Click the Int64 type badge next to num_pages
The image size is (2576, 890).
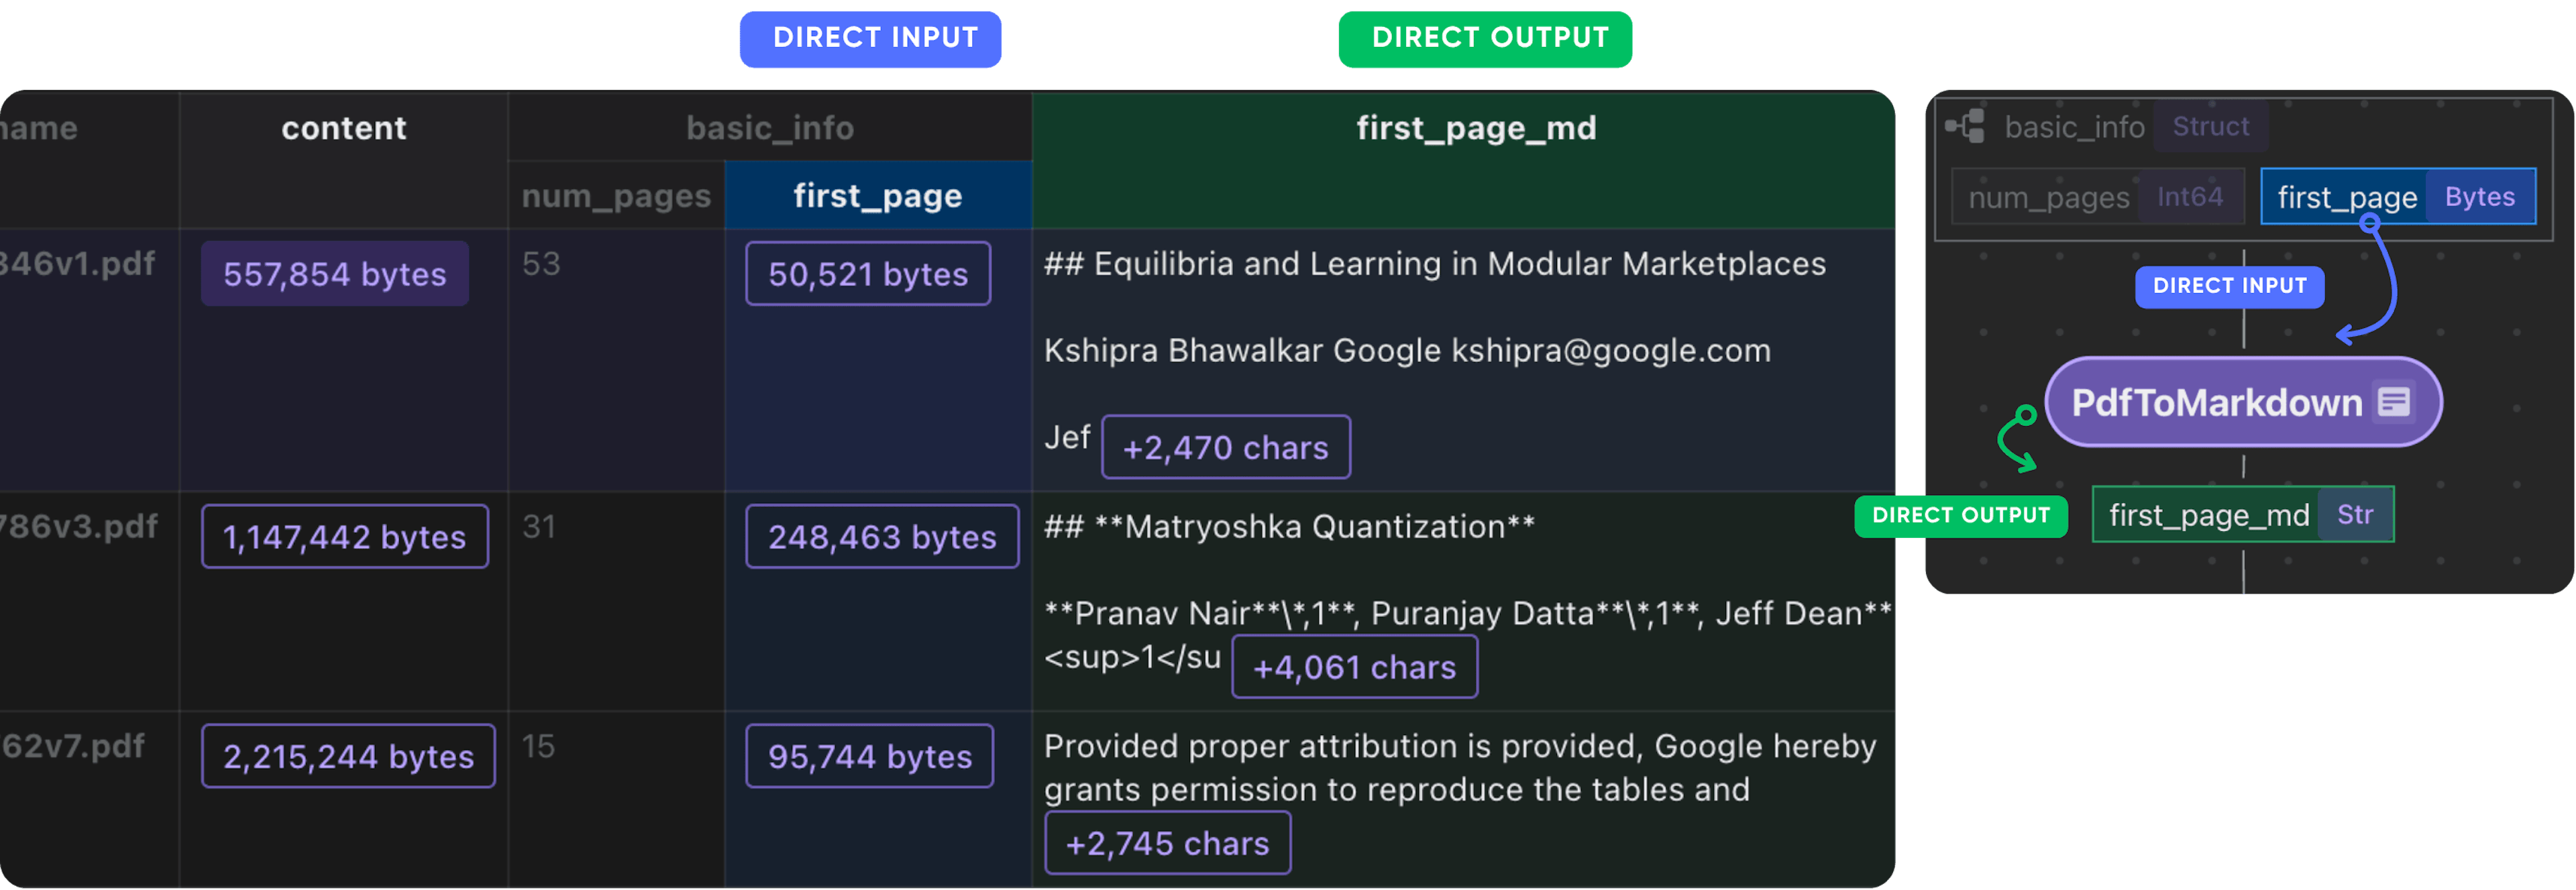(x=2194, y=197)
